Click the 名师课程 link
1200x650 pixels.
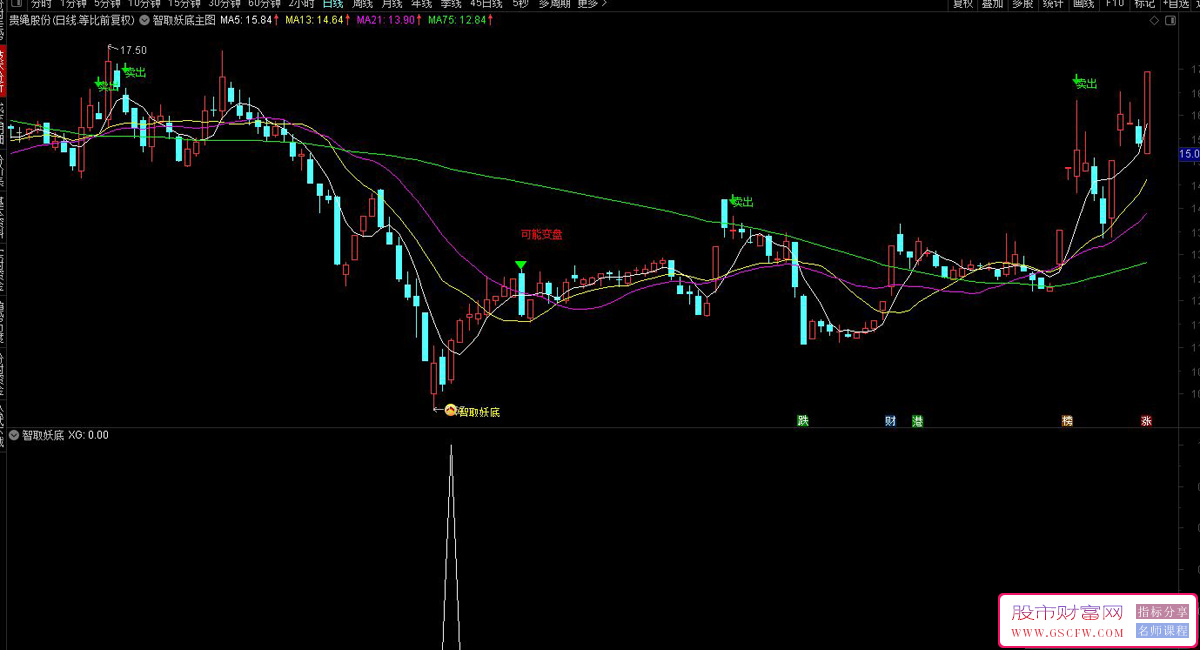pos(1162,631)
